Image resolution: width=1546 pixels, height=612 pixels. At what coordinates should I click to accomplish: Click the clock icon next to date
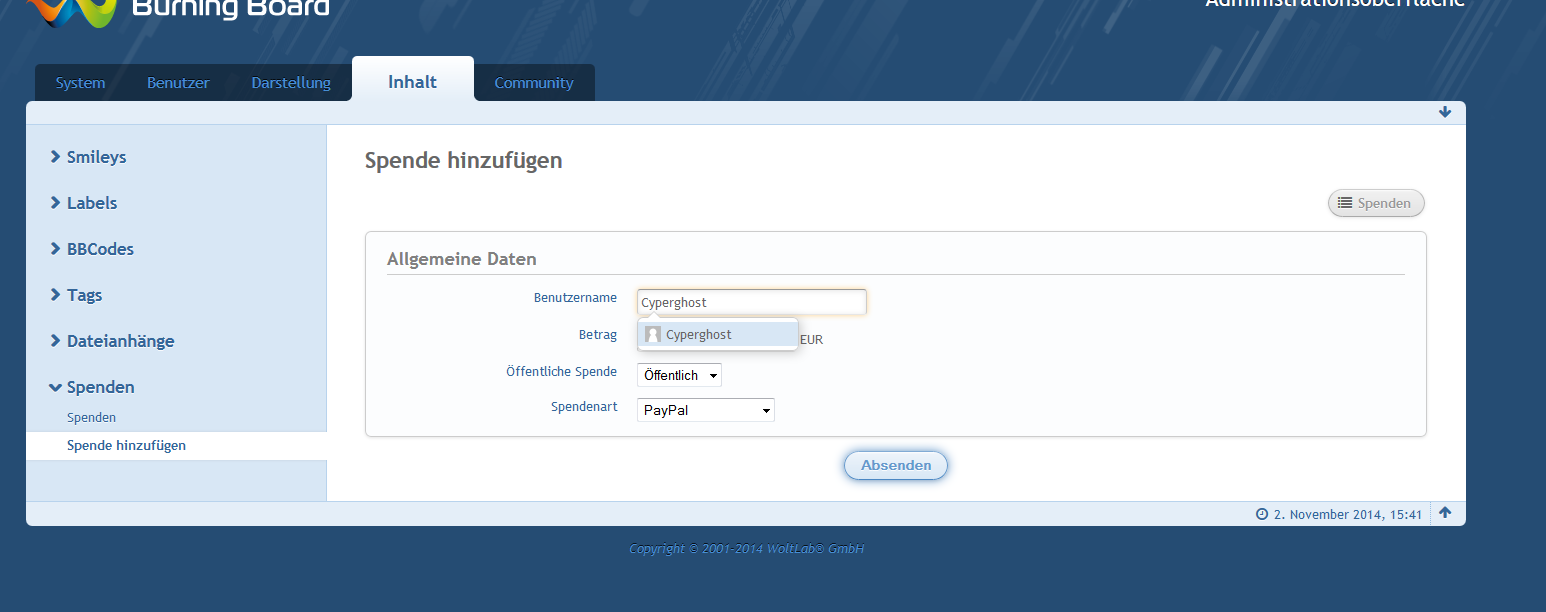pyautogui.click(x=1262, y=514)
